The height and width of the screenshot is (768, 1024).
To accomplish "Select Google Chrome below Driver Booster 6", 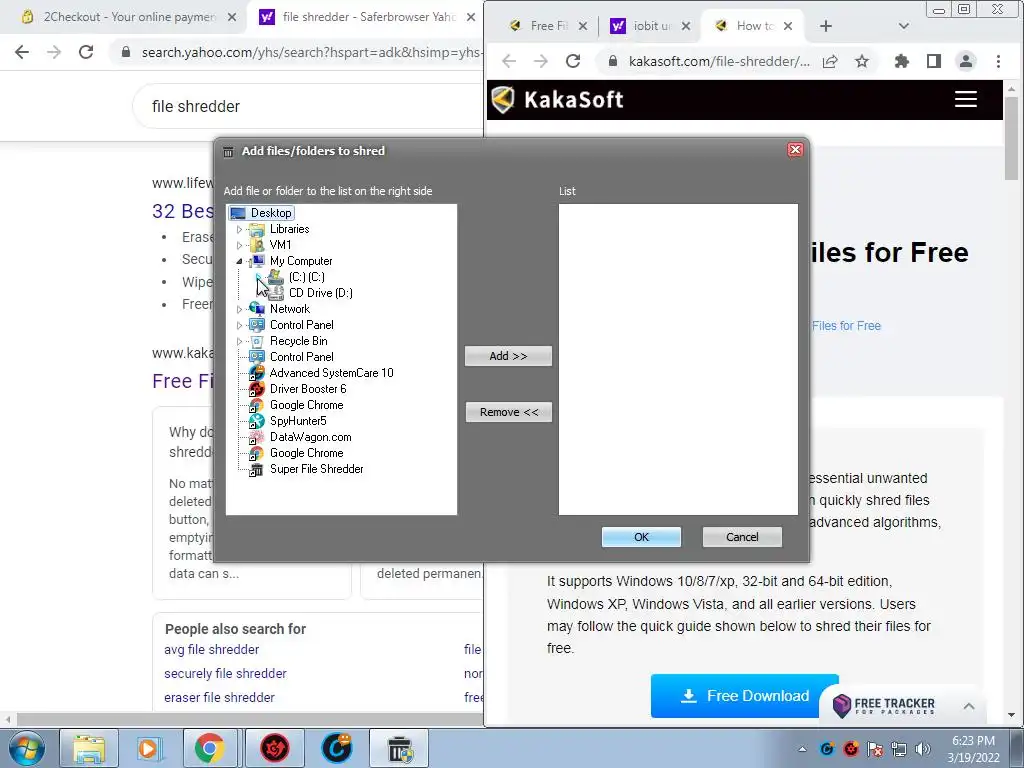I will tap(306, 405).
